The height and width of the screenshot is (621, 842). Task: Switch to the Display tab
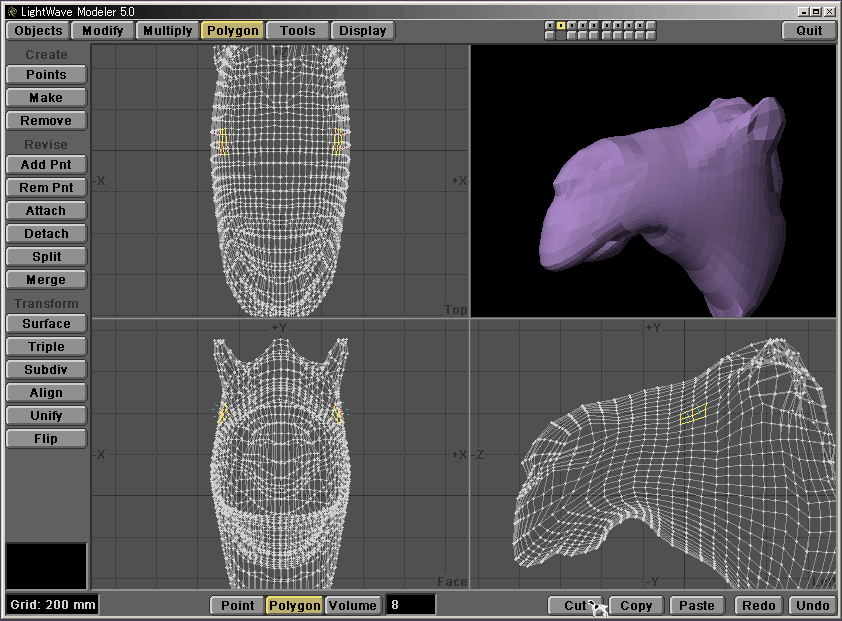[362, 30]
